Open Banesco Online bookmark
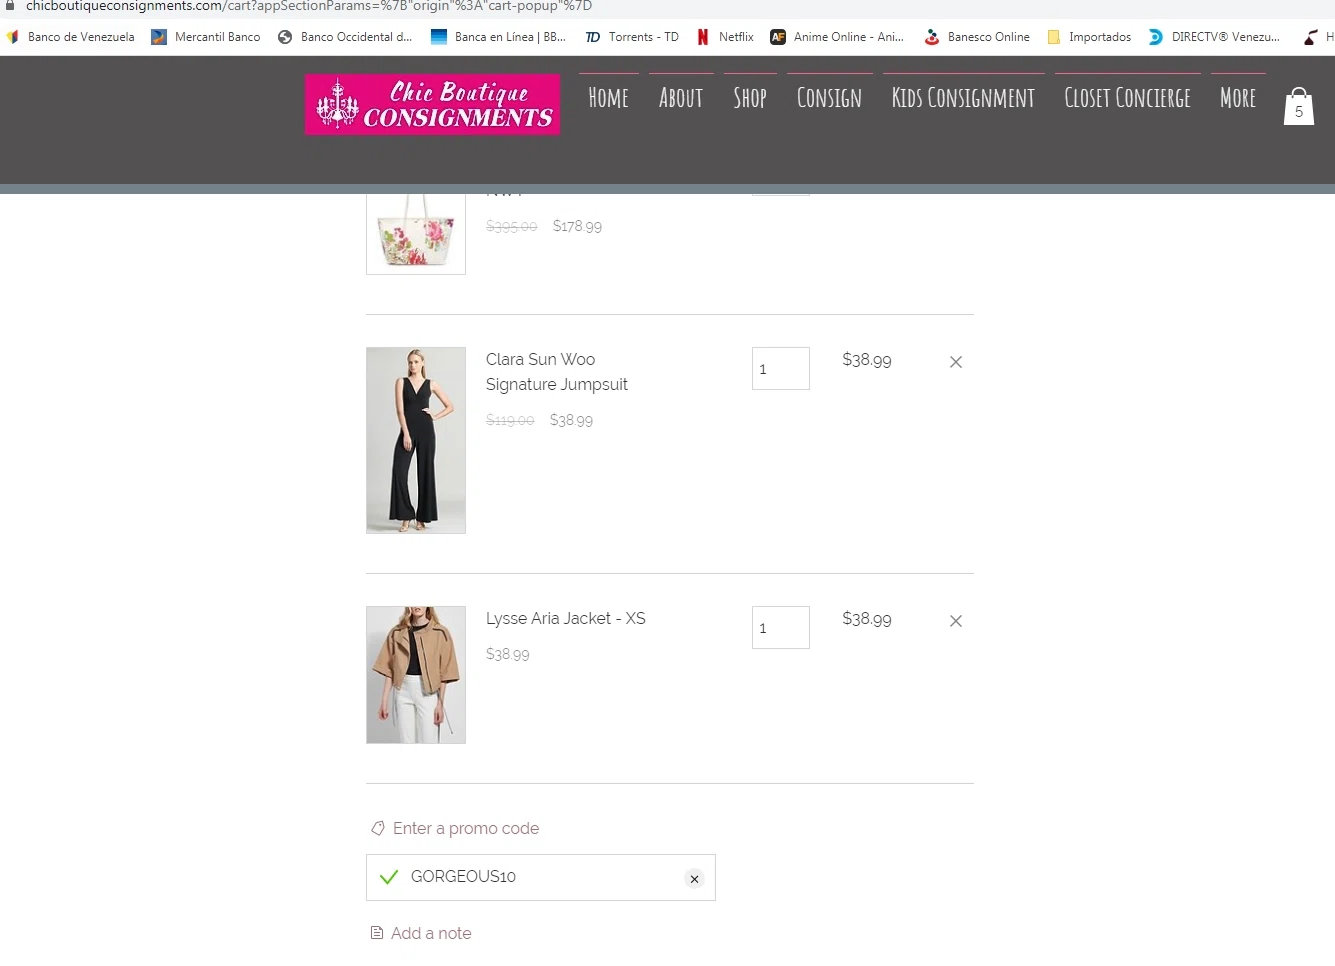 click(x=977, y=37)
